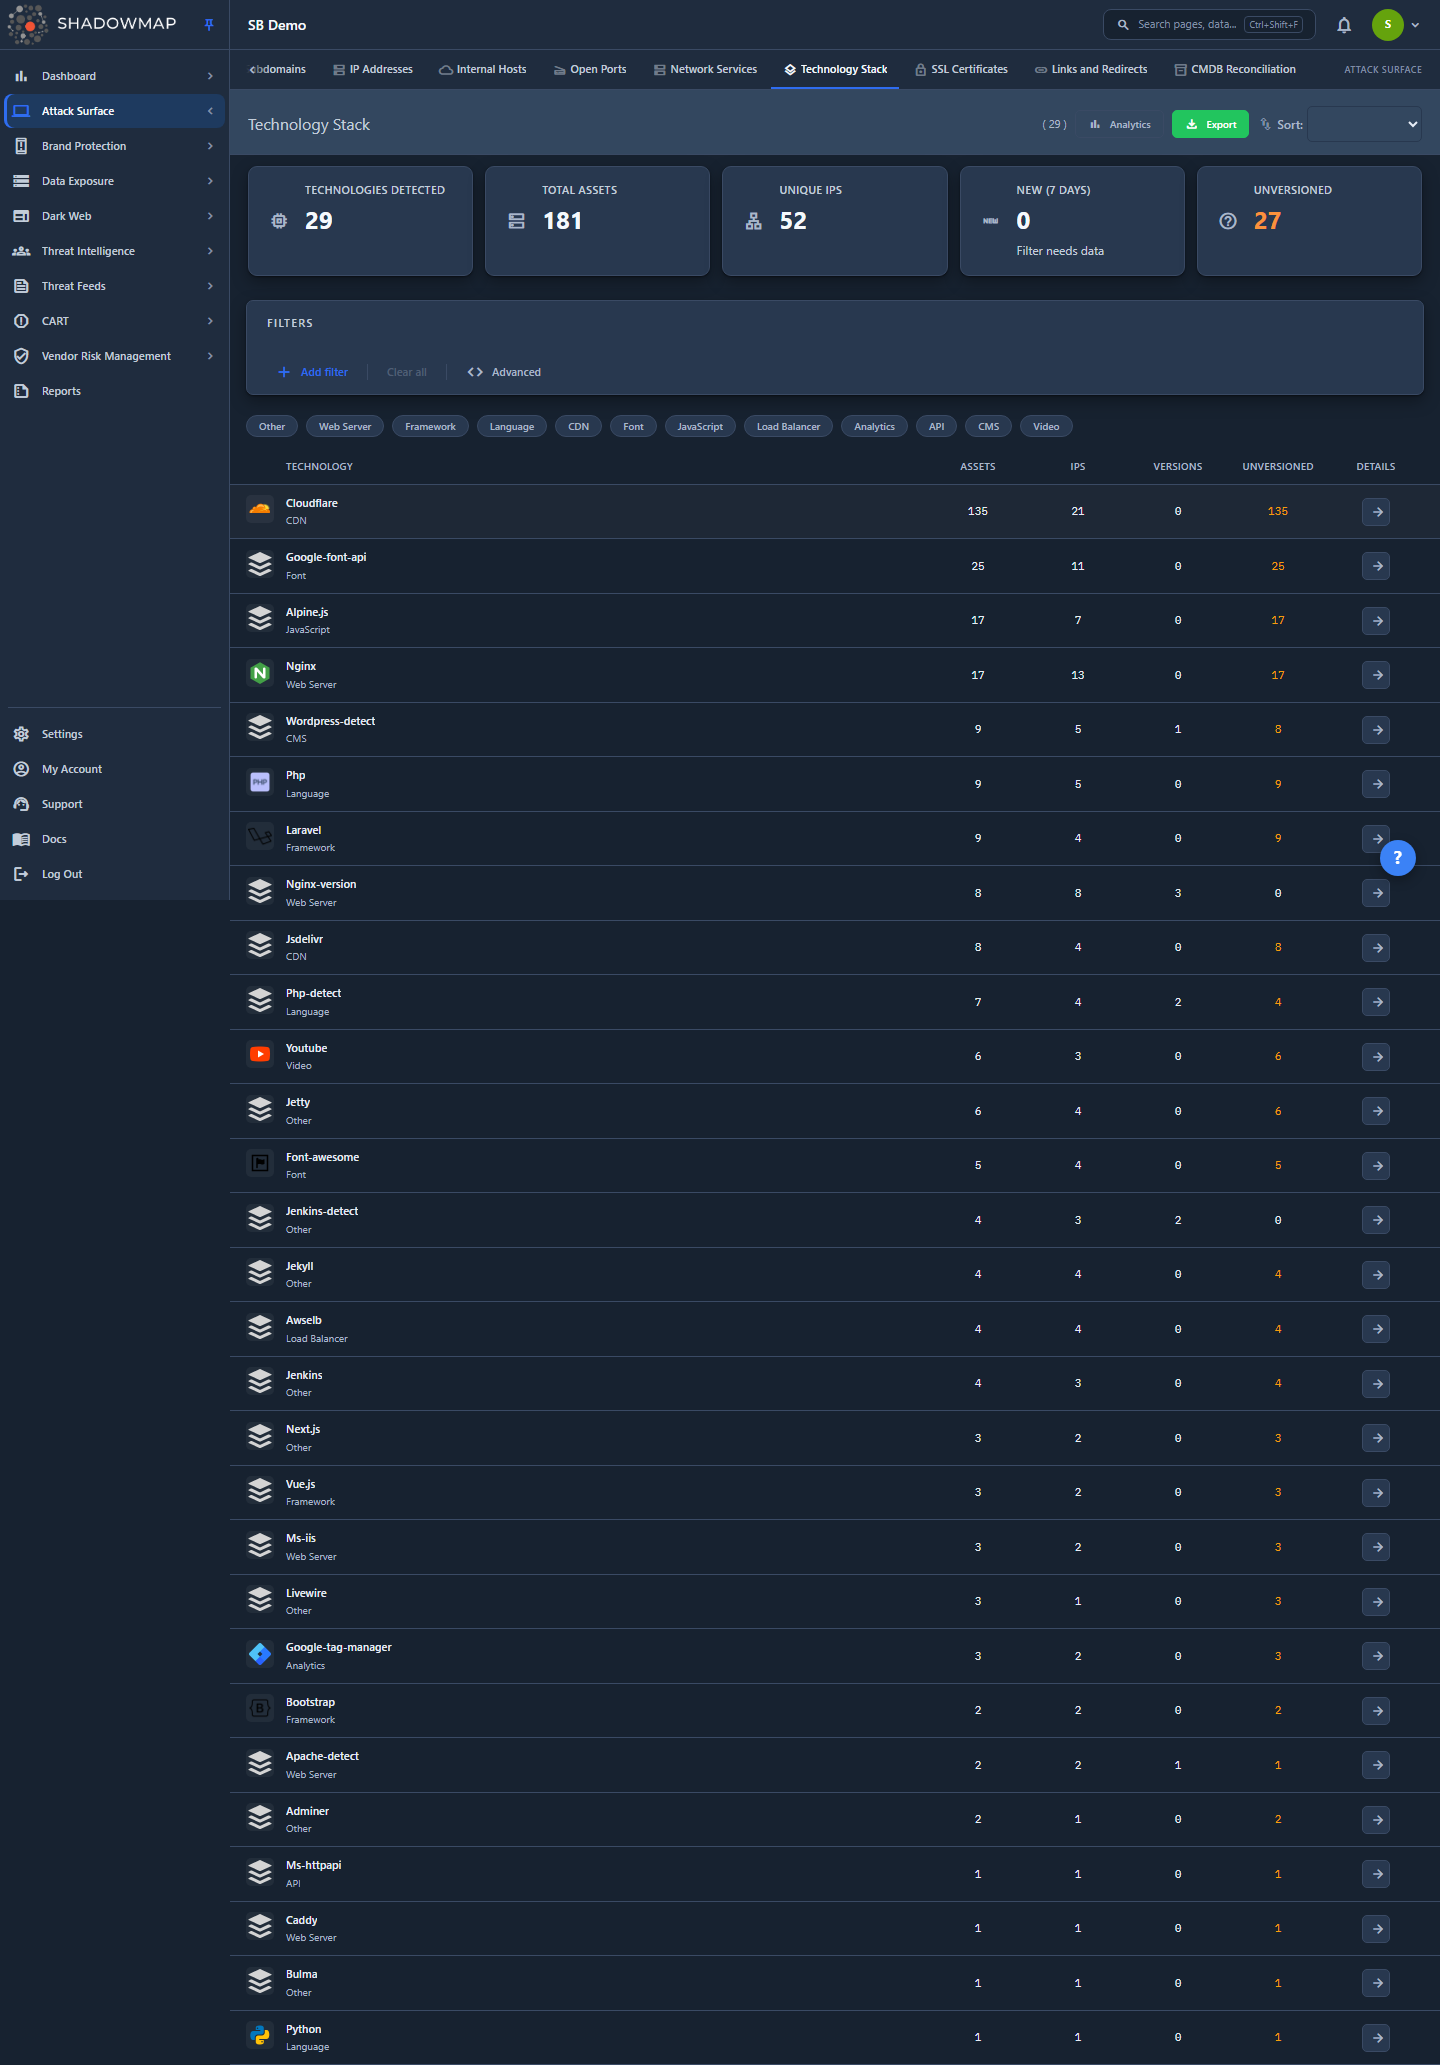The image size is (1440, 2065).
Task: Toggle the Font category chip
Action: coord(634,427)
